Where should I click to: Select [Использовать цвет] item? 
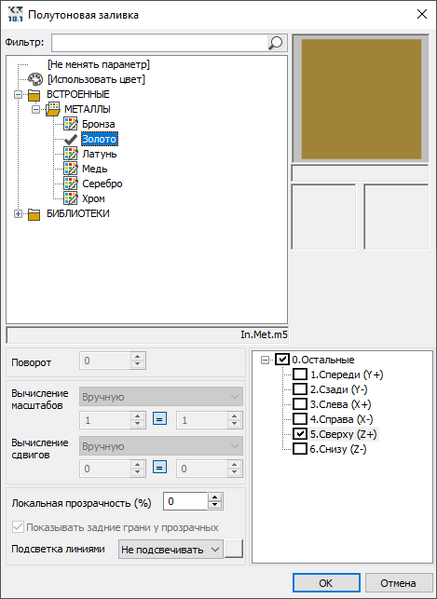click(96, 79)
